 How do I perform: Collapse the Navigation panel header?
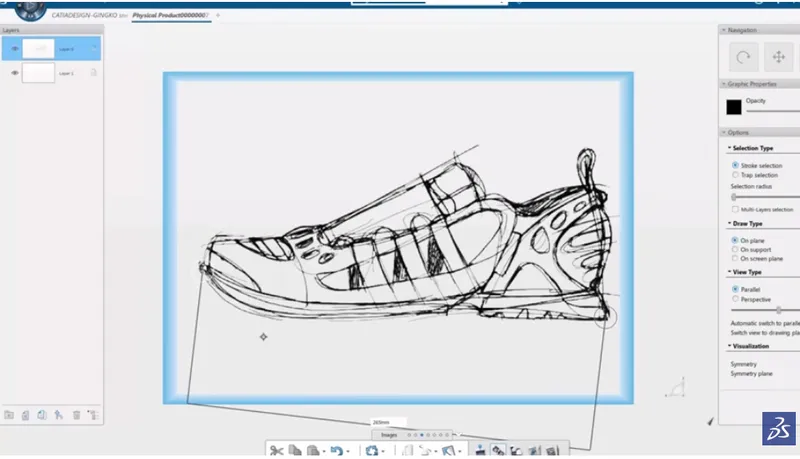pos(723,30)
